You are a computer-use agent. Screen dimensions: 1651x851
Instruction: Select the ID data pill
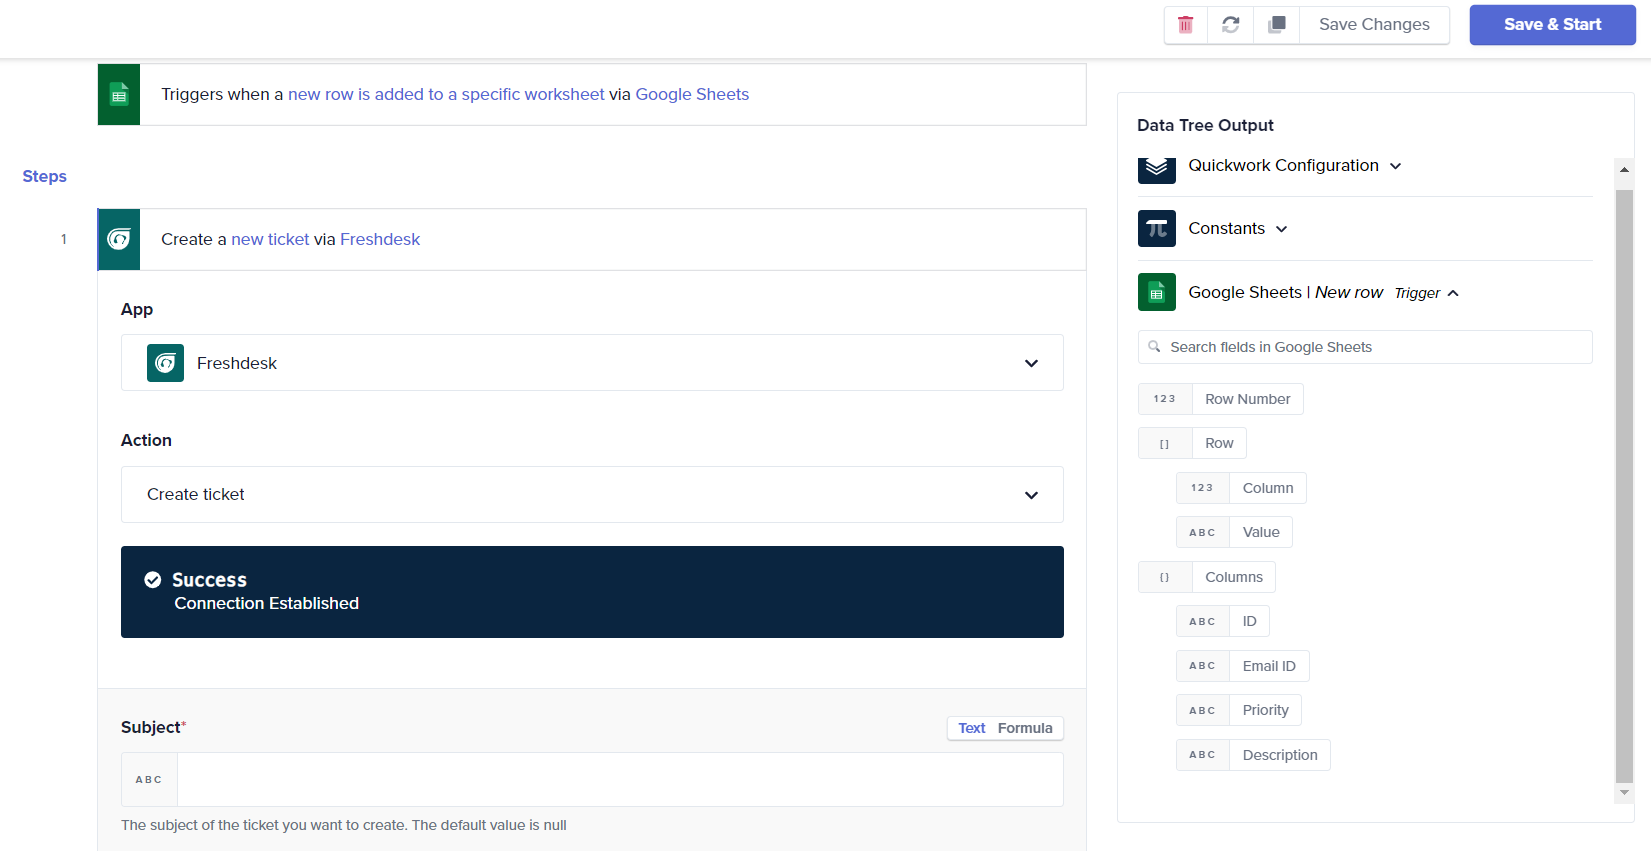(x=1249, y=621)
